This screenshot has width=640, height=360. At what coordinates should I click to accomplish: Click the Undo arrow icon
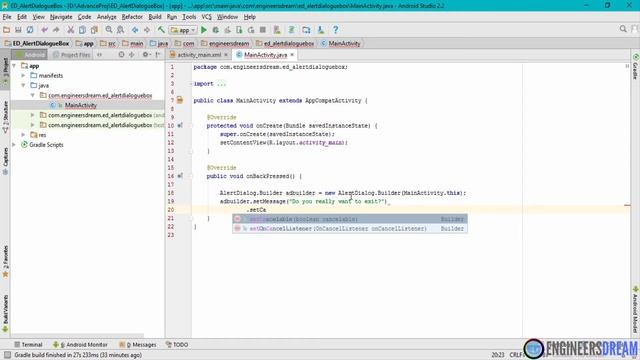[x=44, y=30]
